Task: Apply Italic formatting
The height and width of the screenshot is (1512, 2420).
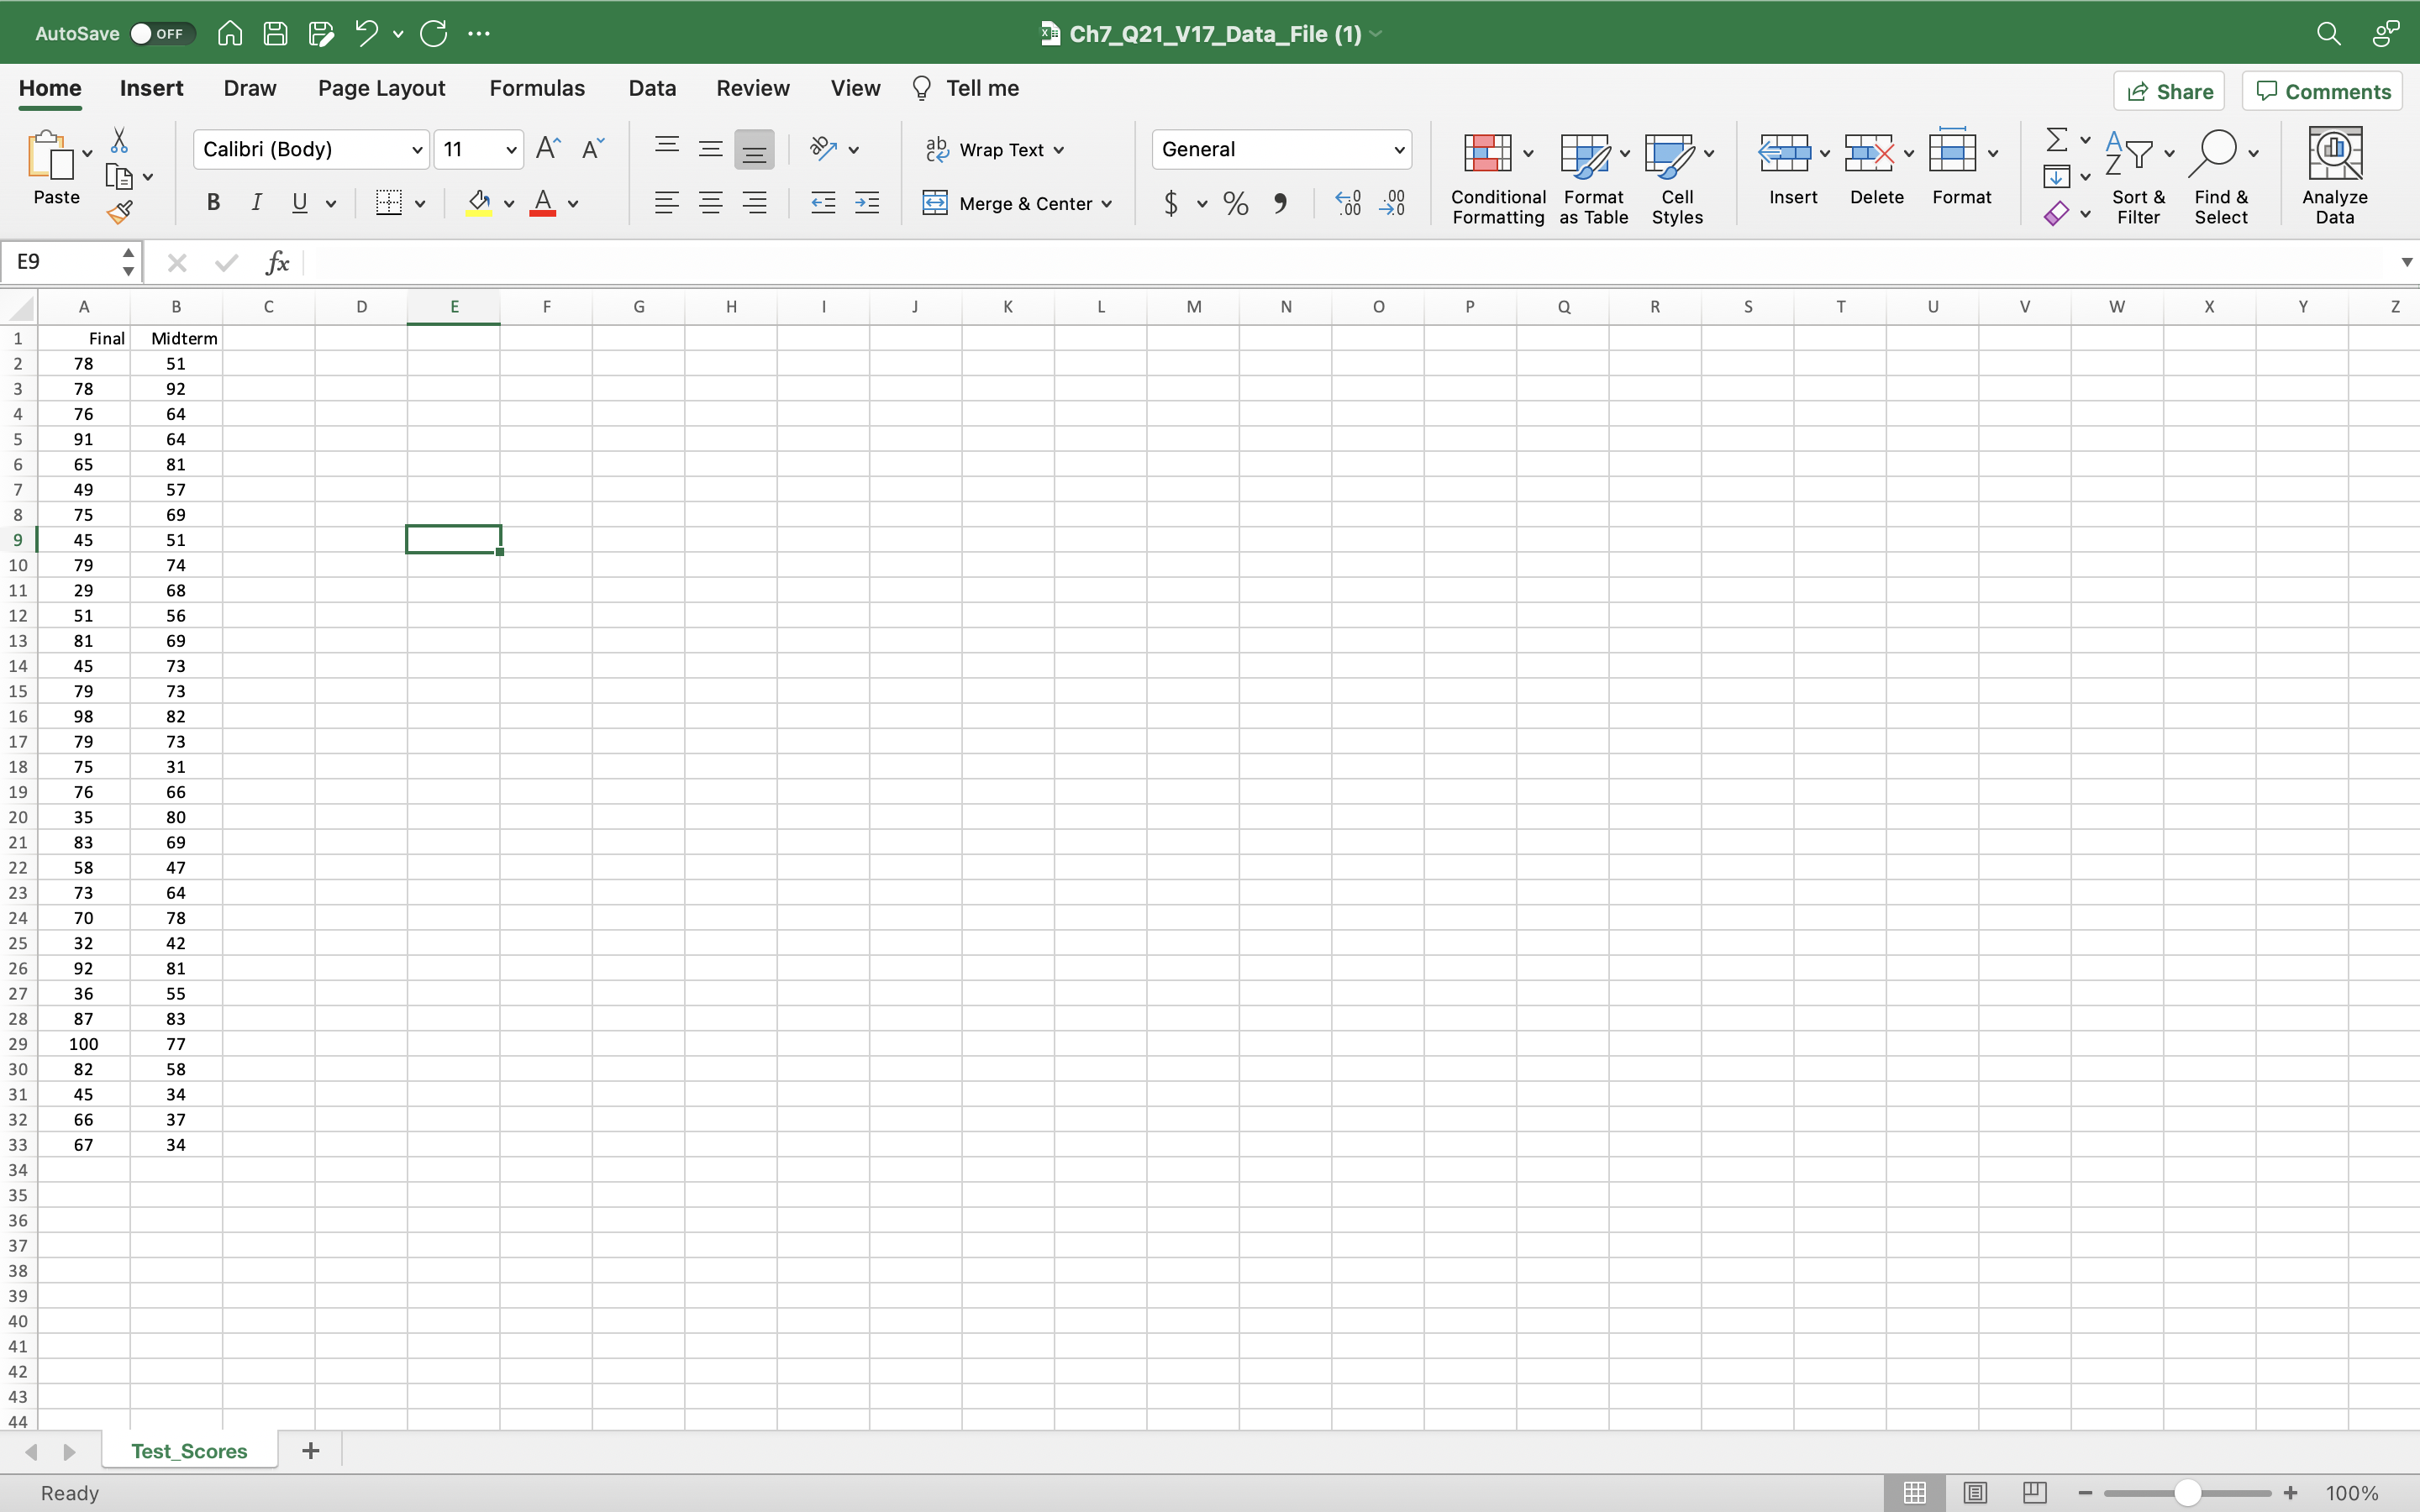Action: click(256, 202)
